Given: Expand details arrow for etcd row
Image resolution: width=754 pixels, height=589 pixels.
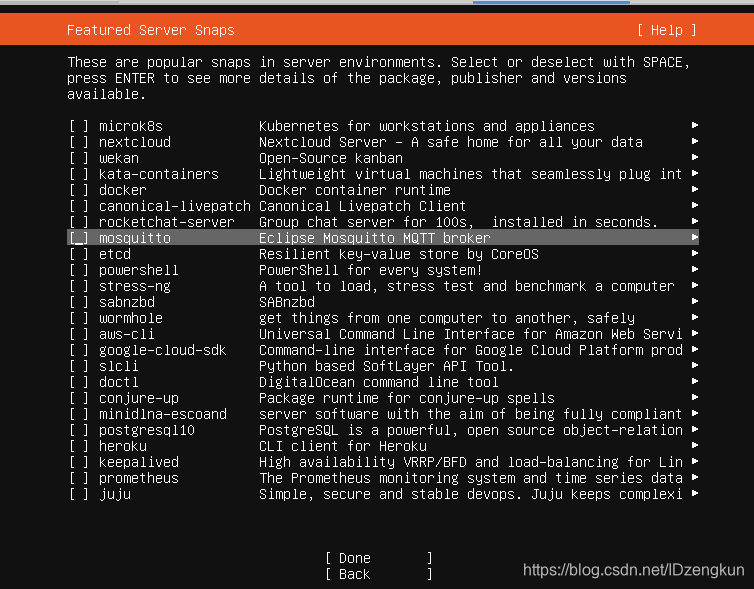Looking at the screenshot, I should pyautogui.click(x=695, y=253).
